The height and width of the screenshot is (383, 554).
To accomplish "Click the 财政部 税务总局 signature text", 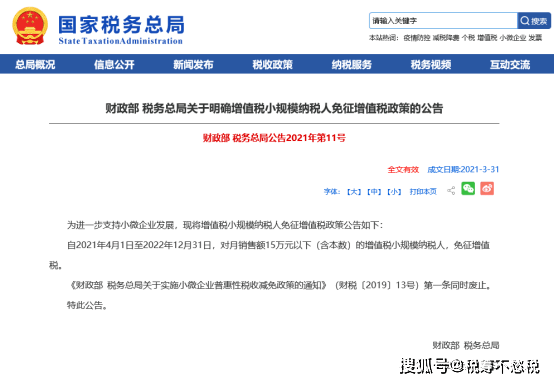I will click(466, 345).
